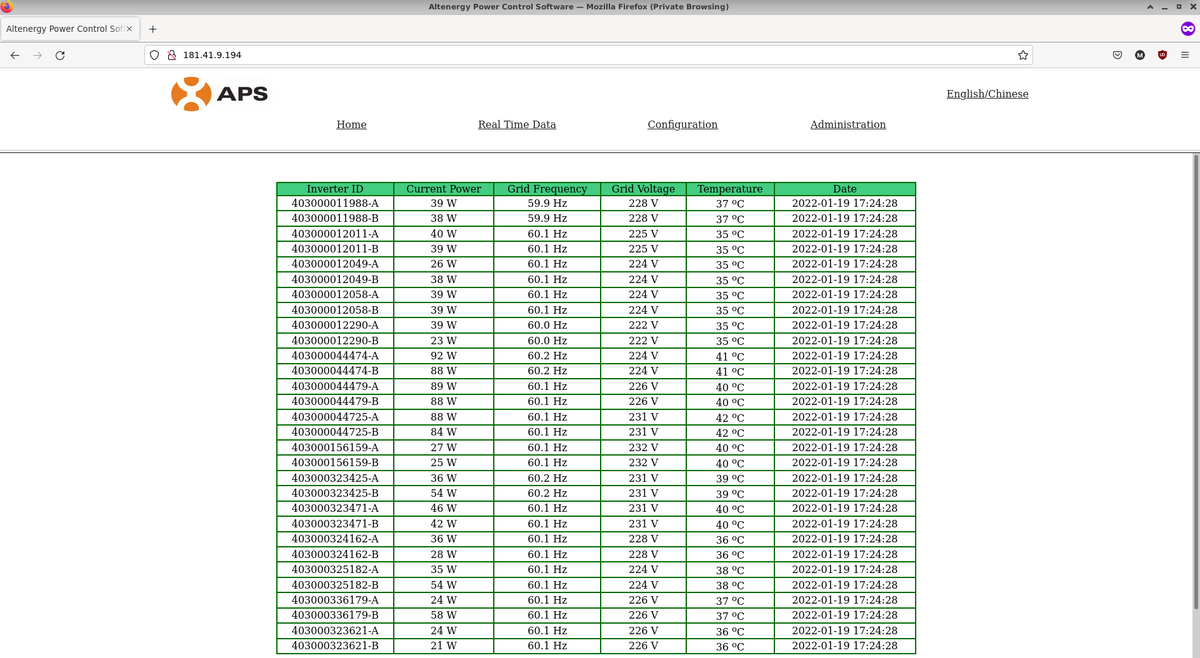Open the Pocket save icon

pyautogui.click(x=1117, y=55)
